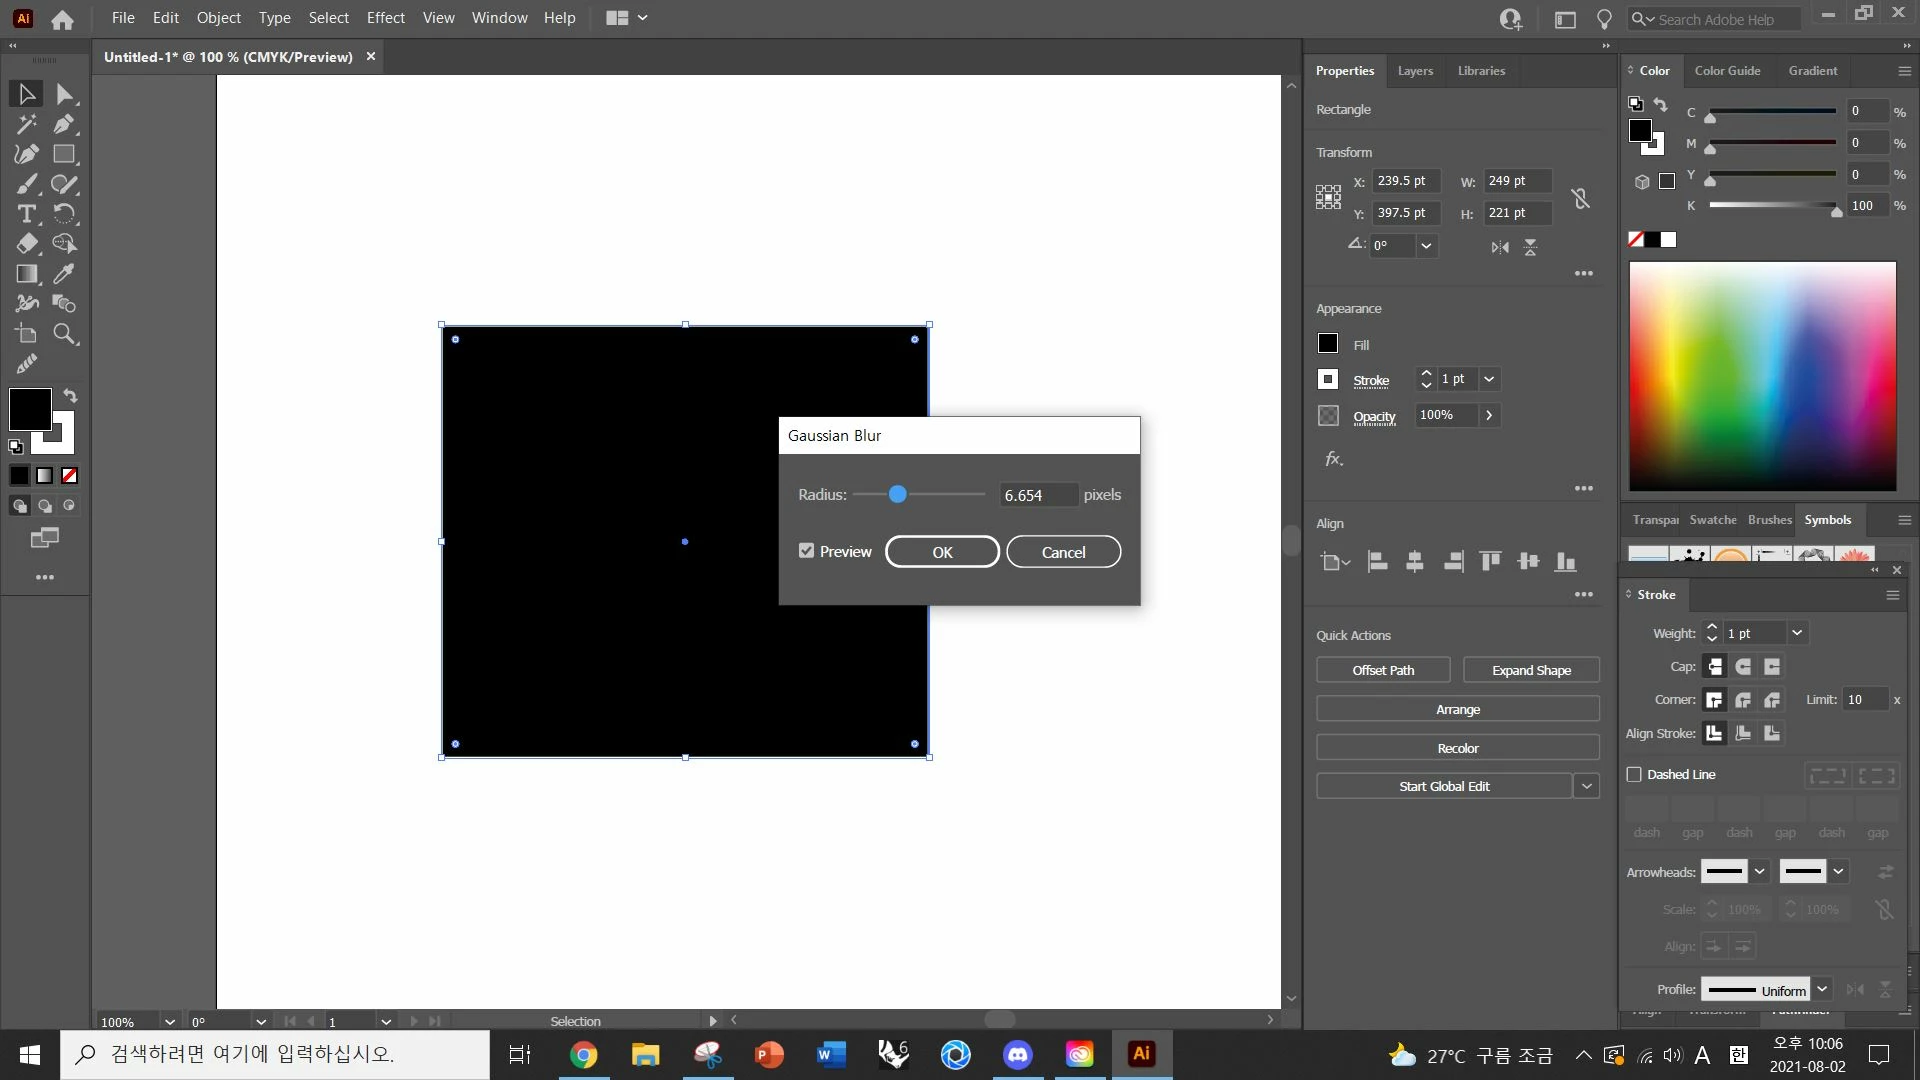Viewport: 1920px width, 1080px height.
Task: Click the Radius value input field
Action: (1038, 495)
